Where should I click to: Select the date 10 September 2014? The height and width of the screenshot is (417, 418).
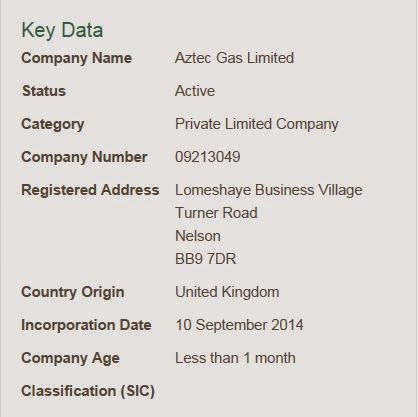click(239, 325)
